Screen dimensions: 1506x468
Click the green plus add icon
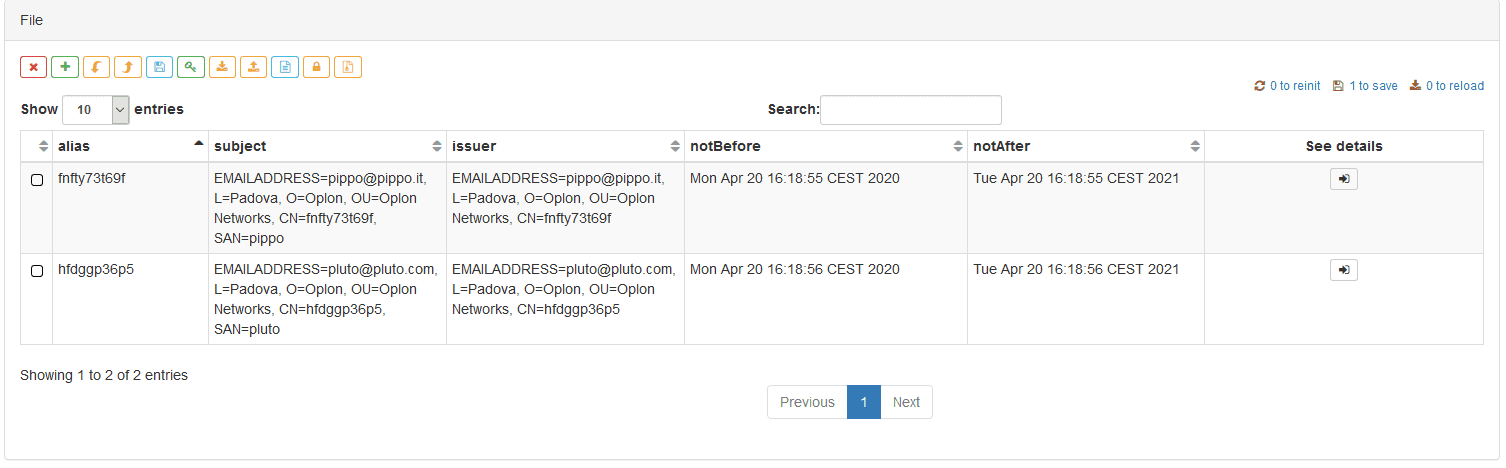pos(65,67)
